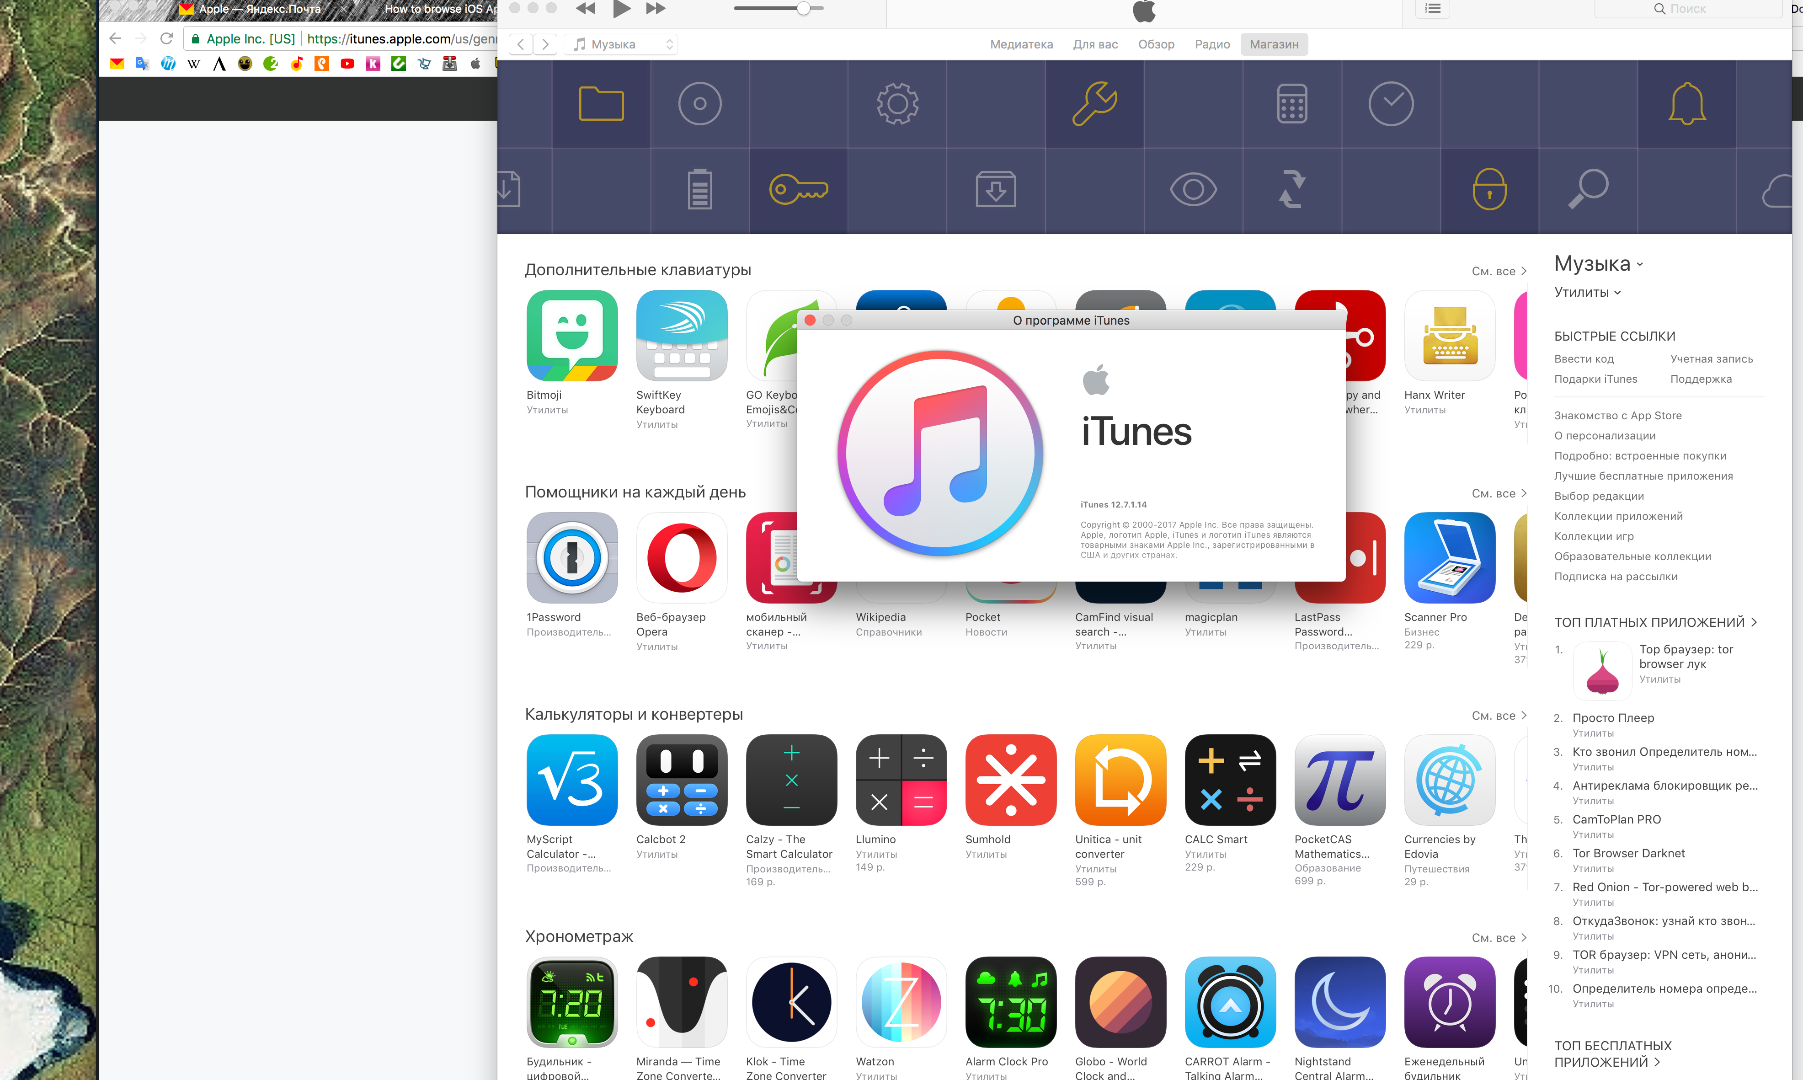The height and width of the screenshot is (1080, 1803).
Task: Close the О программе iTunes dialog
Action: tap(810, 321)
